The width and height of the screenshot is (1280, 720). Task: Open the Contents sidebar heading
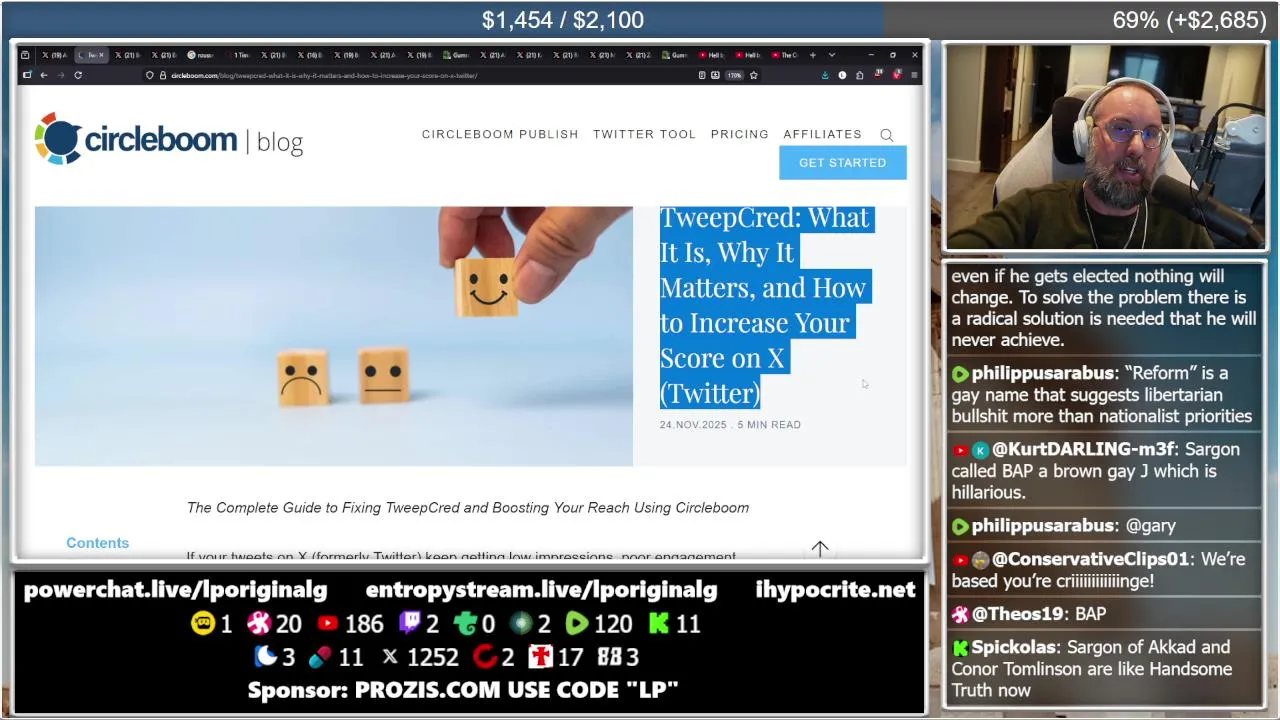[x=98, y=543]
